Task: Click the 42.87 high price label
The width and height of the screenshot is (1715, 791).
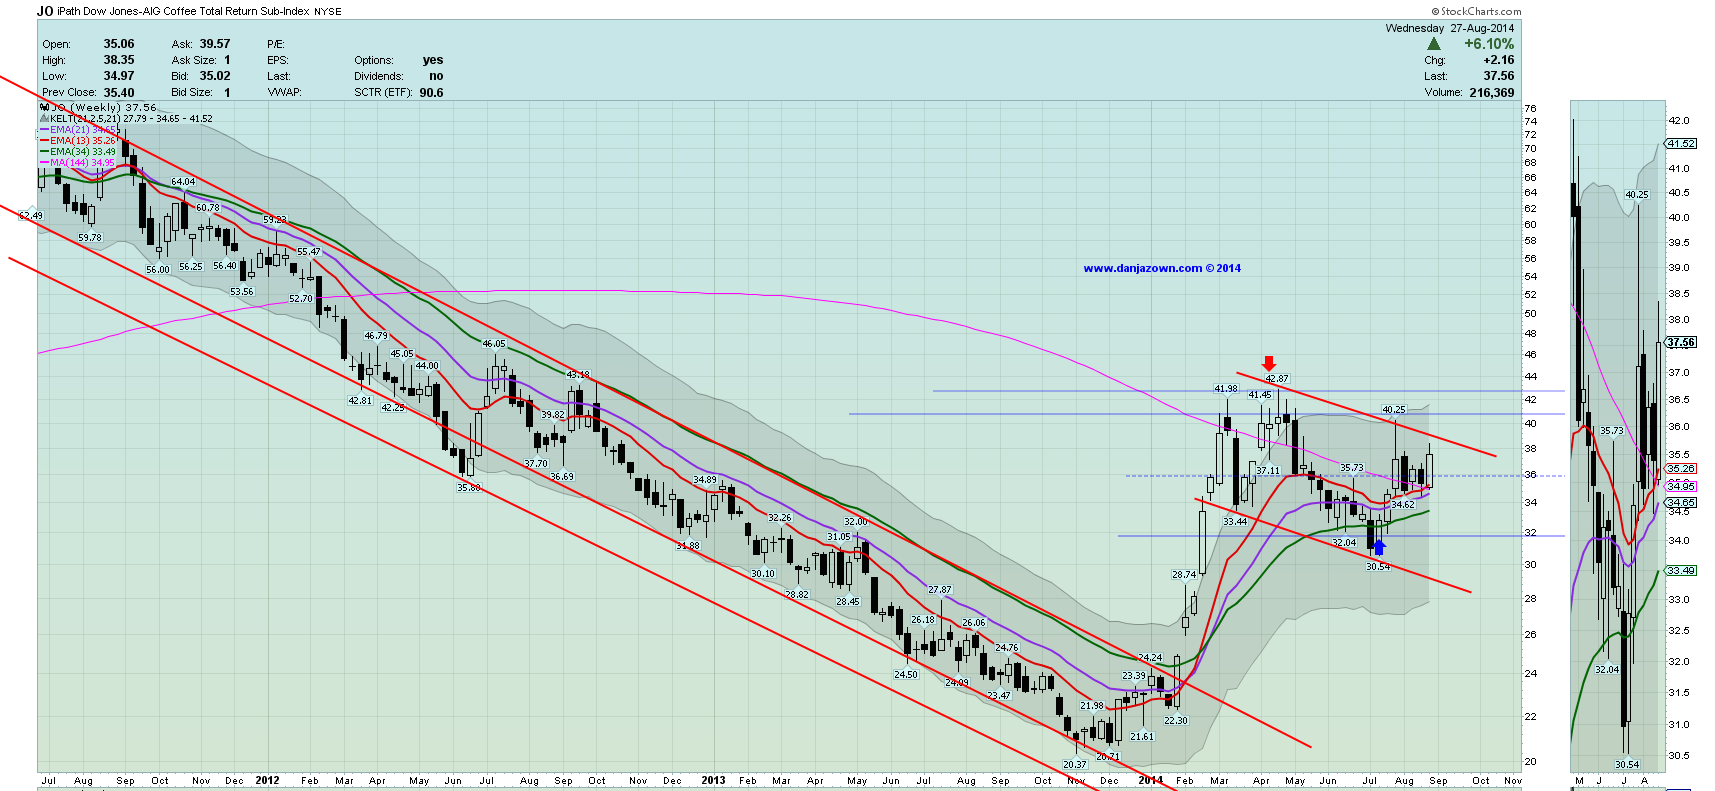Action: coord(1277,379)
